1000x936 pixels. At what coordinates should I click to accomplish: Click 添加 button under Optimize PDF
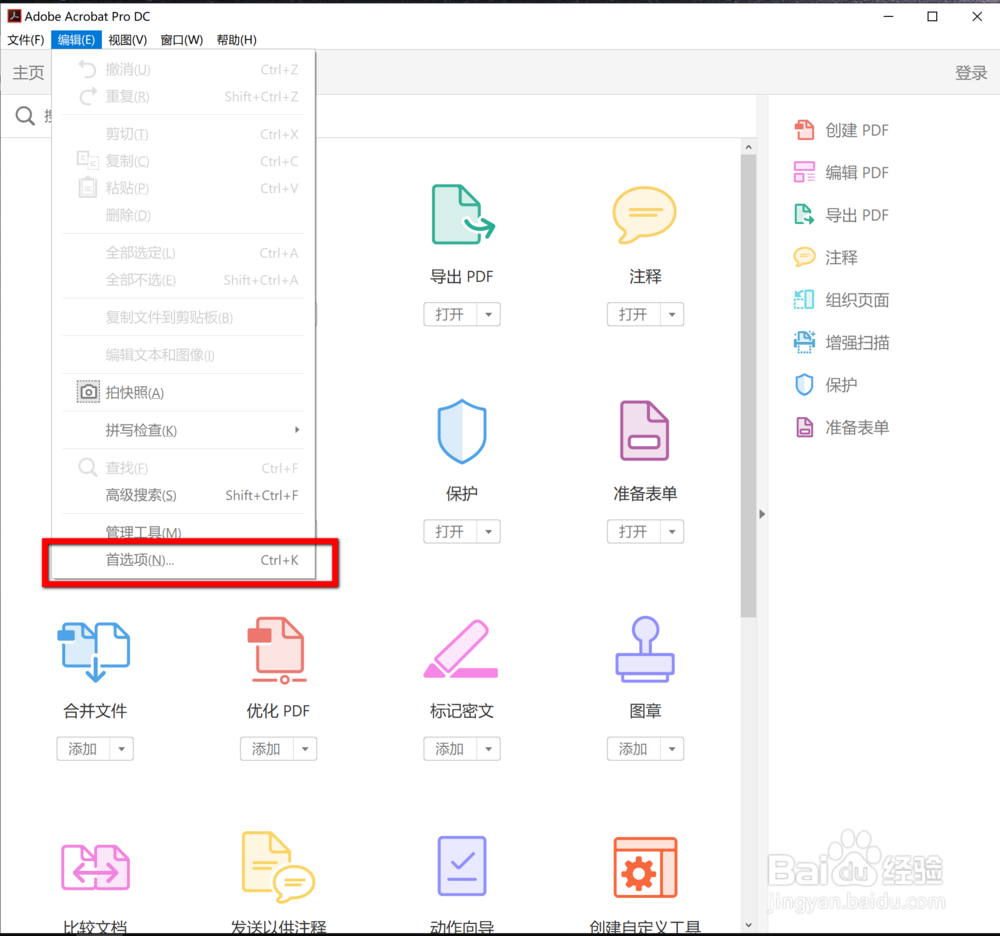(267, 749)
